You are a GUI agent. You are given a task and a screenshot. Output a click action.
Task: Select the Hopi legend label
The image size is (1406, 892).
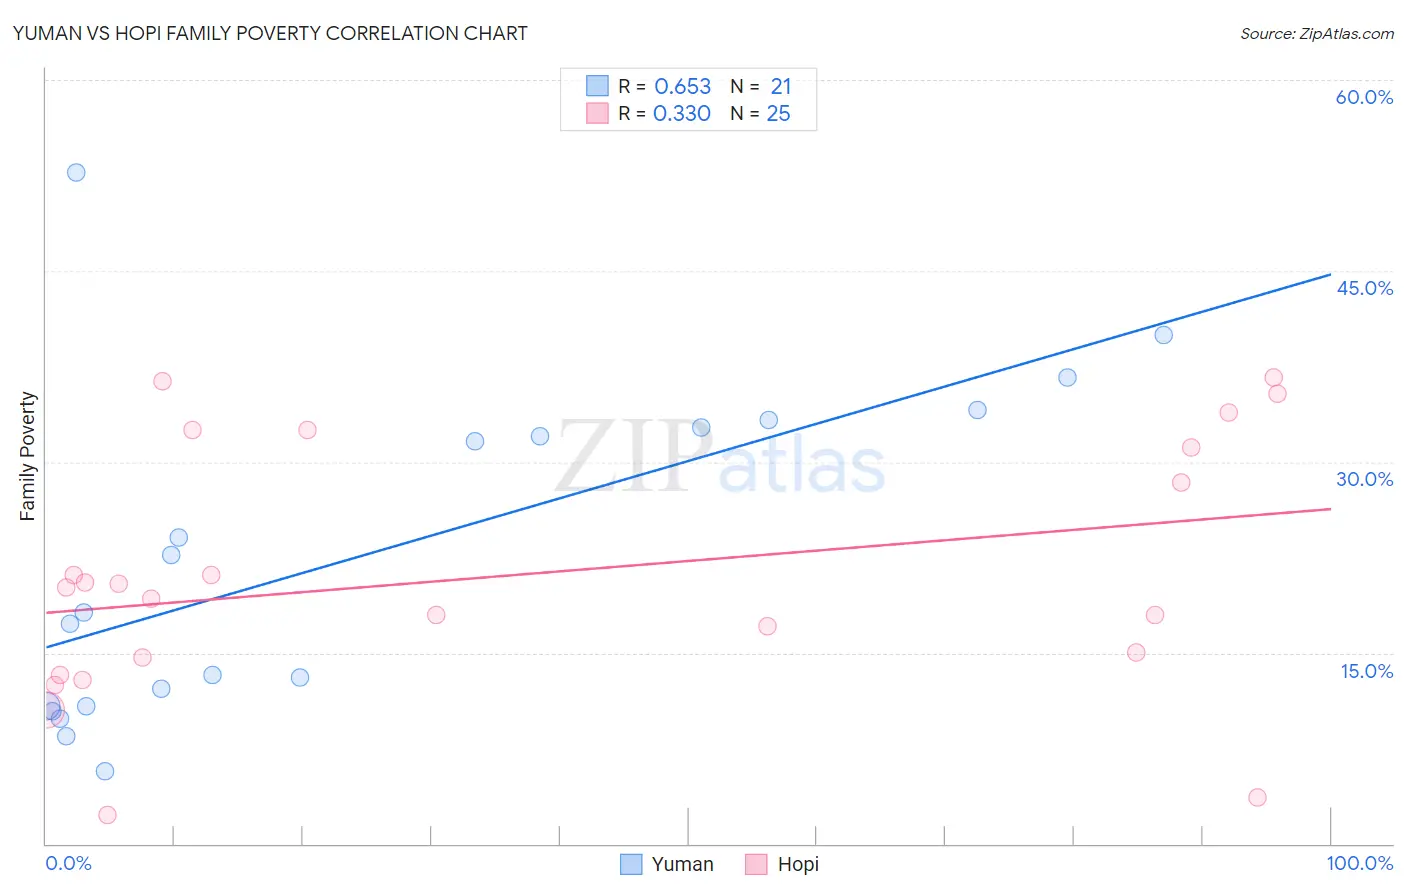798,864
